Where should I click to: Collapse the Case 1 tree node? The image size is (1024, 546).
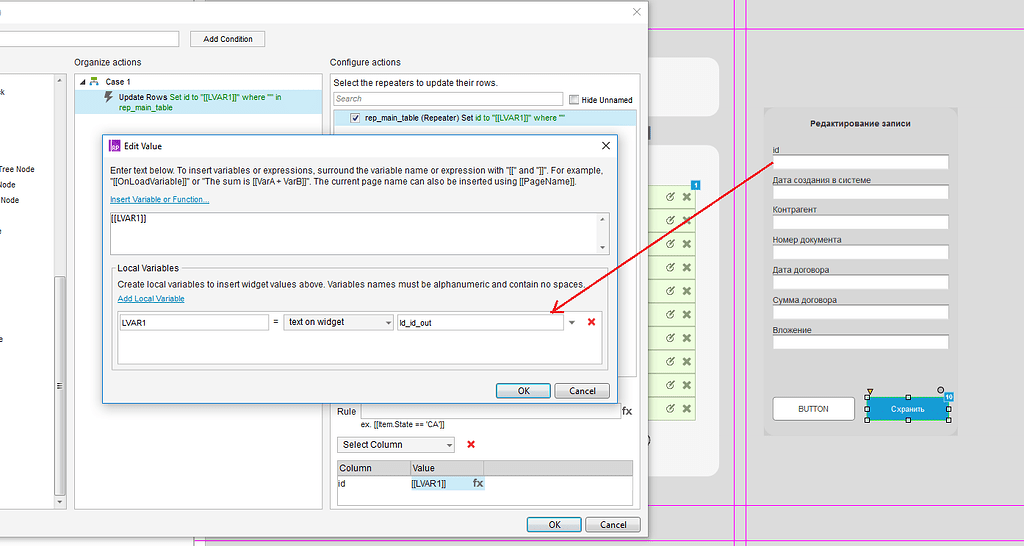point(82,82)
